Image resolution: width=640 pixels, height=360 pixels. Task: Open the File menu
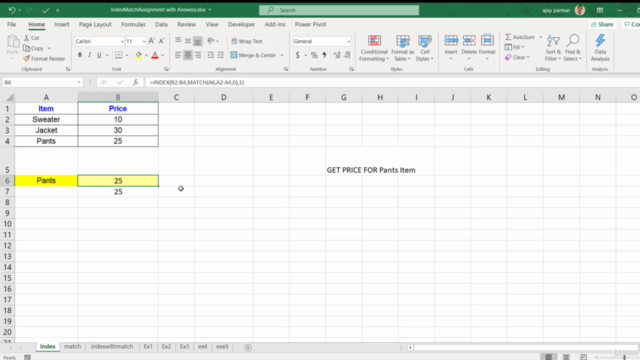11,24
